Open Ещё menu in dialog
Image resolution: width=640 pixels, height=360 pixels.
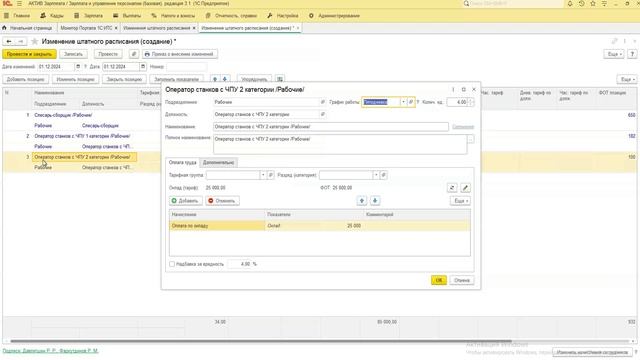point(460,200)
